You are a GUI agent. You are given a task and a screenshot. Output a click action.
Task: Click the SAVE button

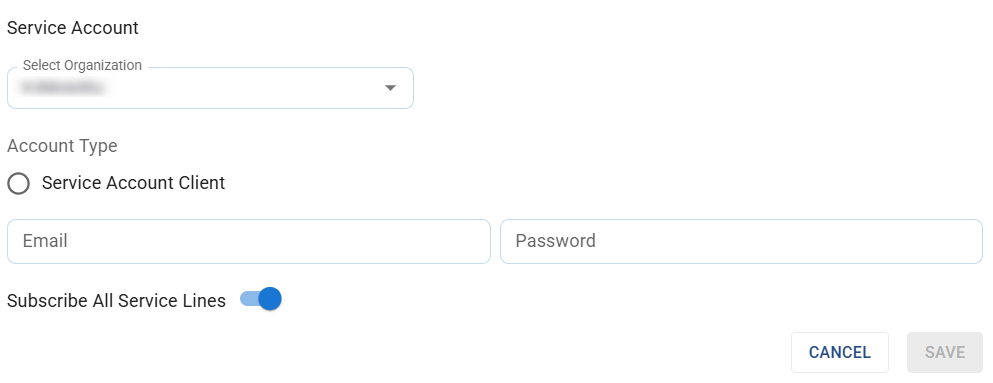(945, 353)
